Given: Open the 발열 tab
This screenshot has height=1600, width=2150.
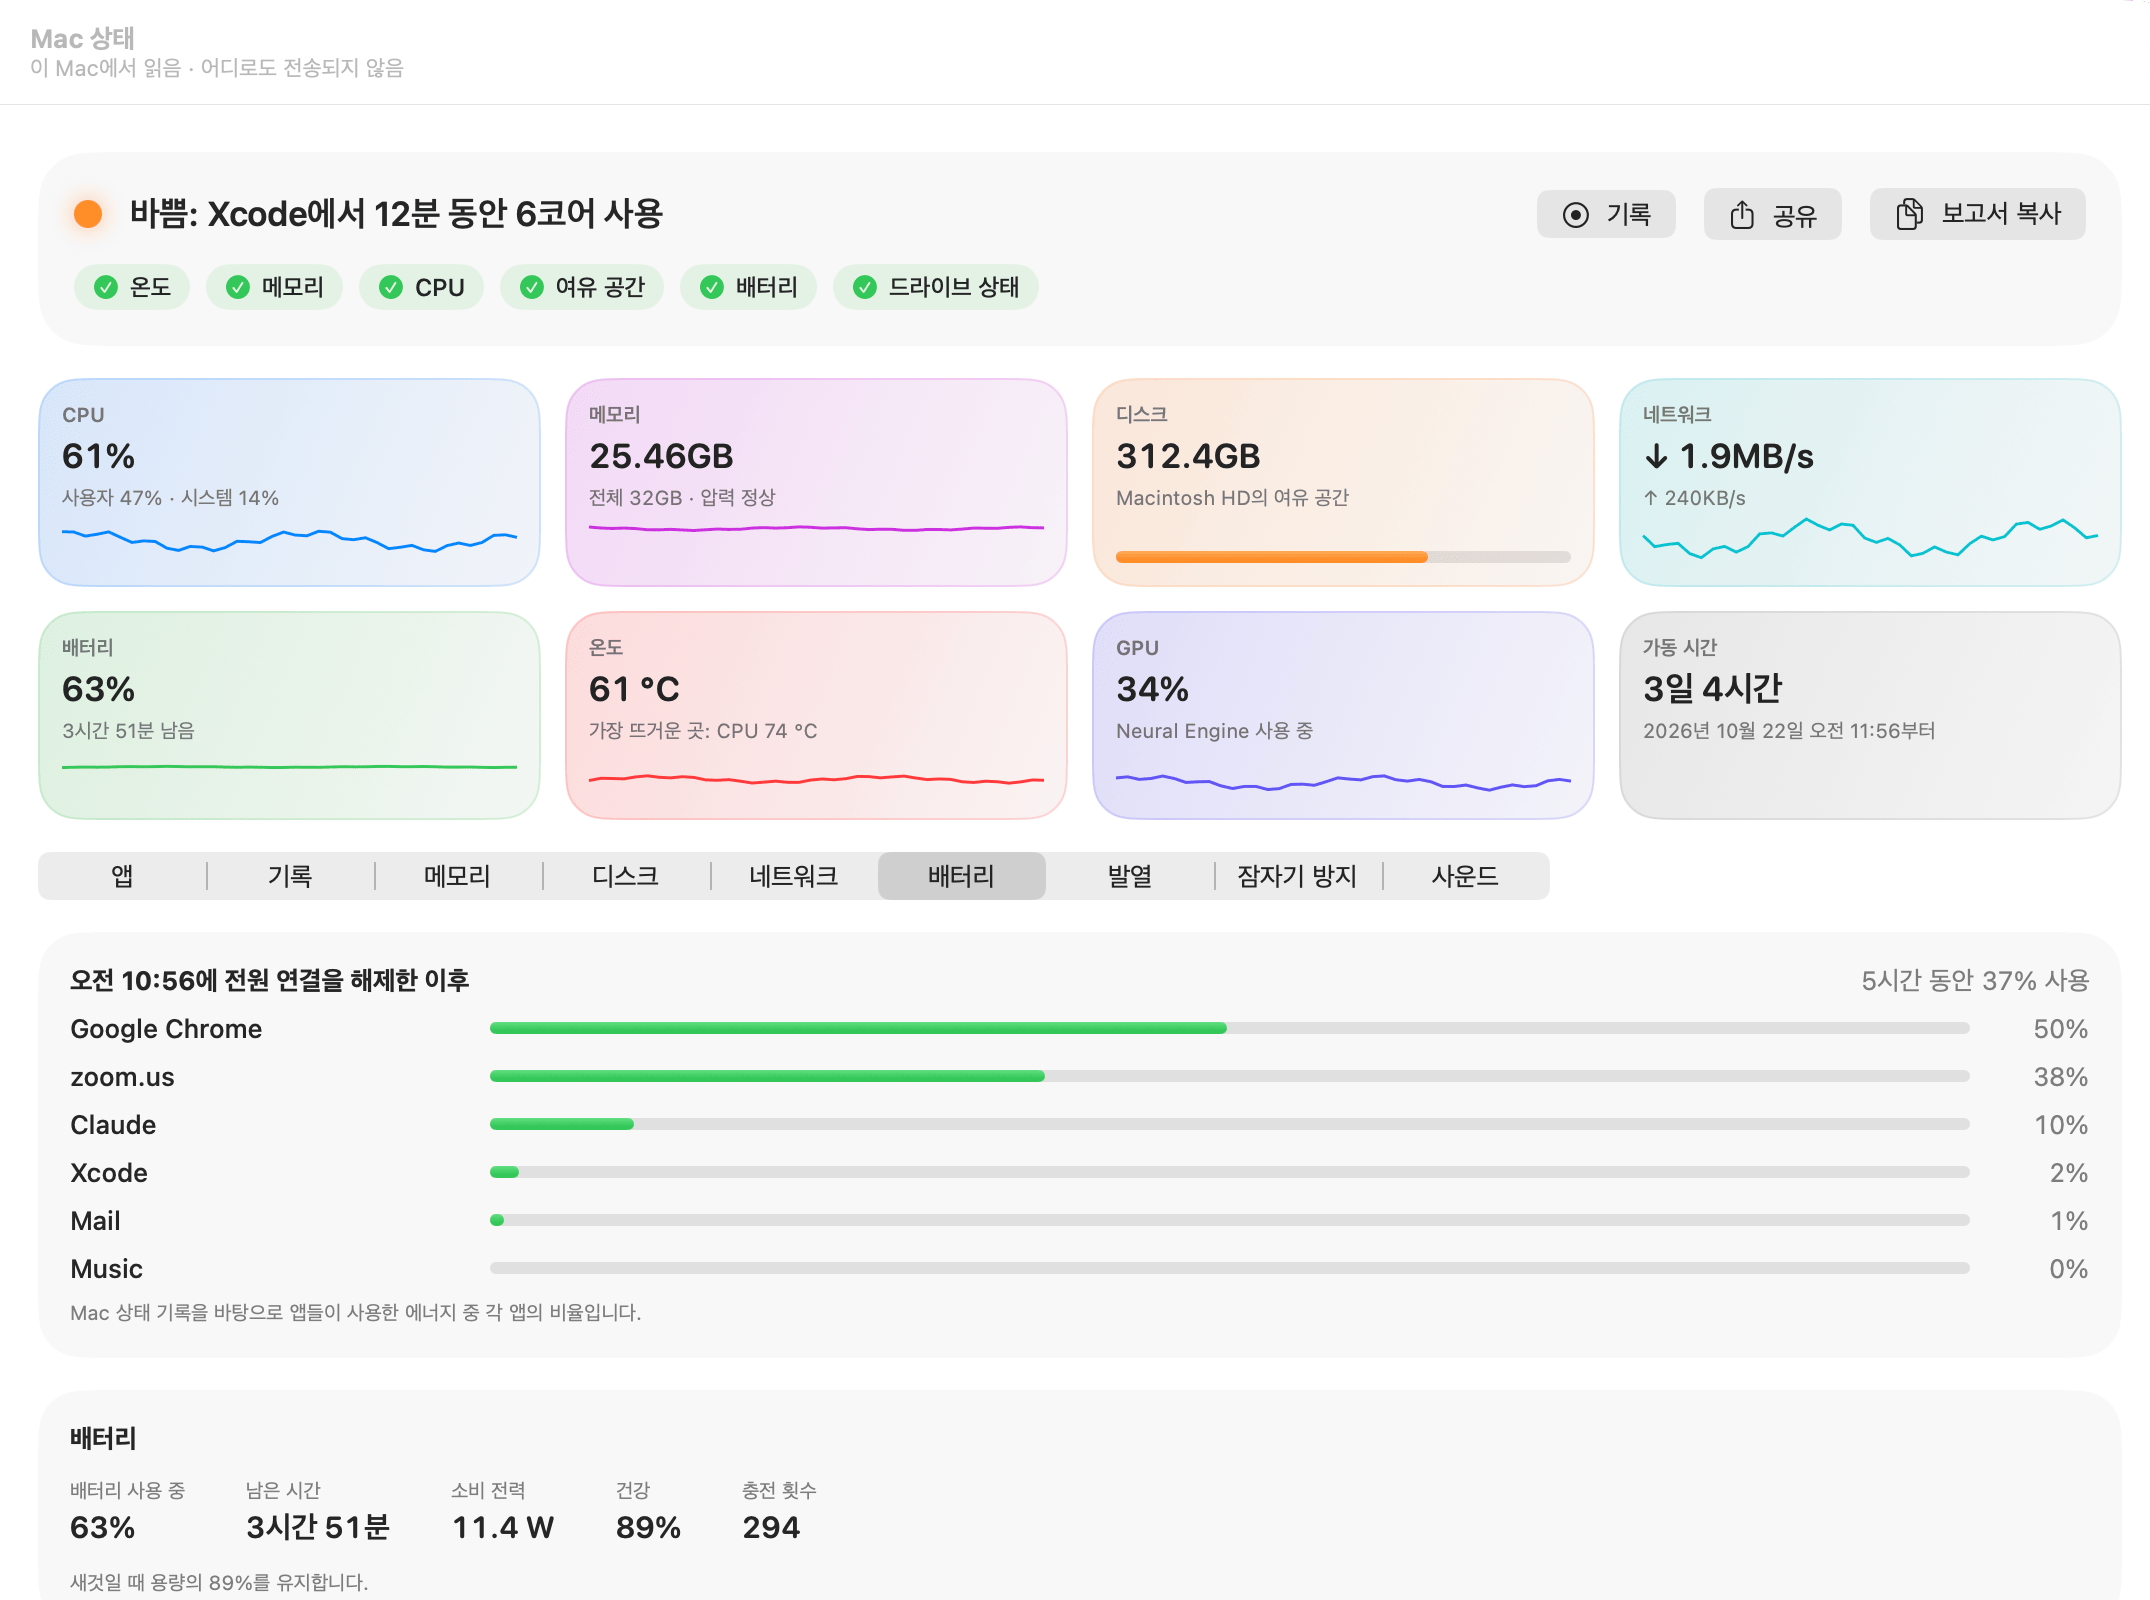Looking at the screenshot, I should pyautogui.click(x=1130, y=876).
